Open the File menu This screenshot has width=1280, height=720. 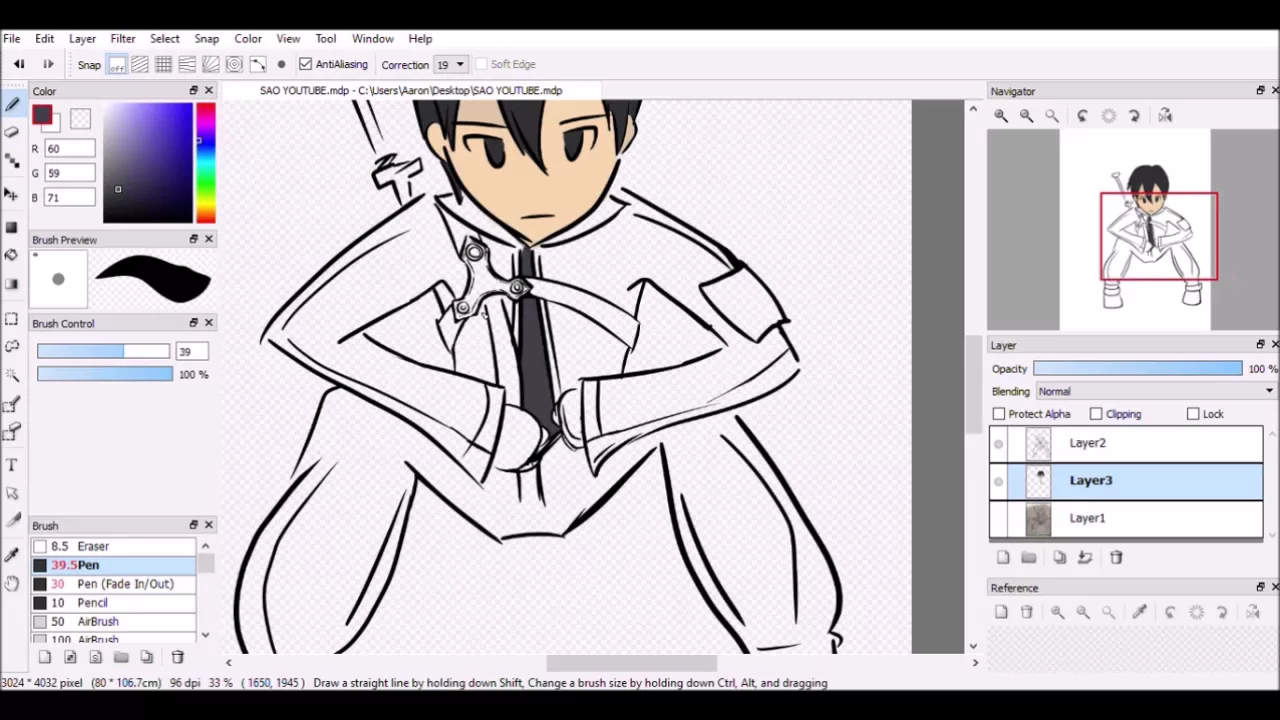[12, 38]
